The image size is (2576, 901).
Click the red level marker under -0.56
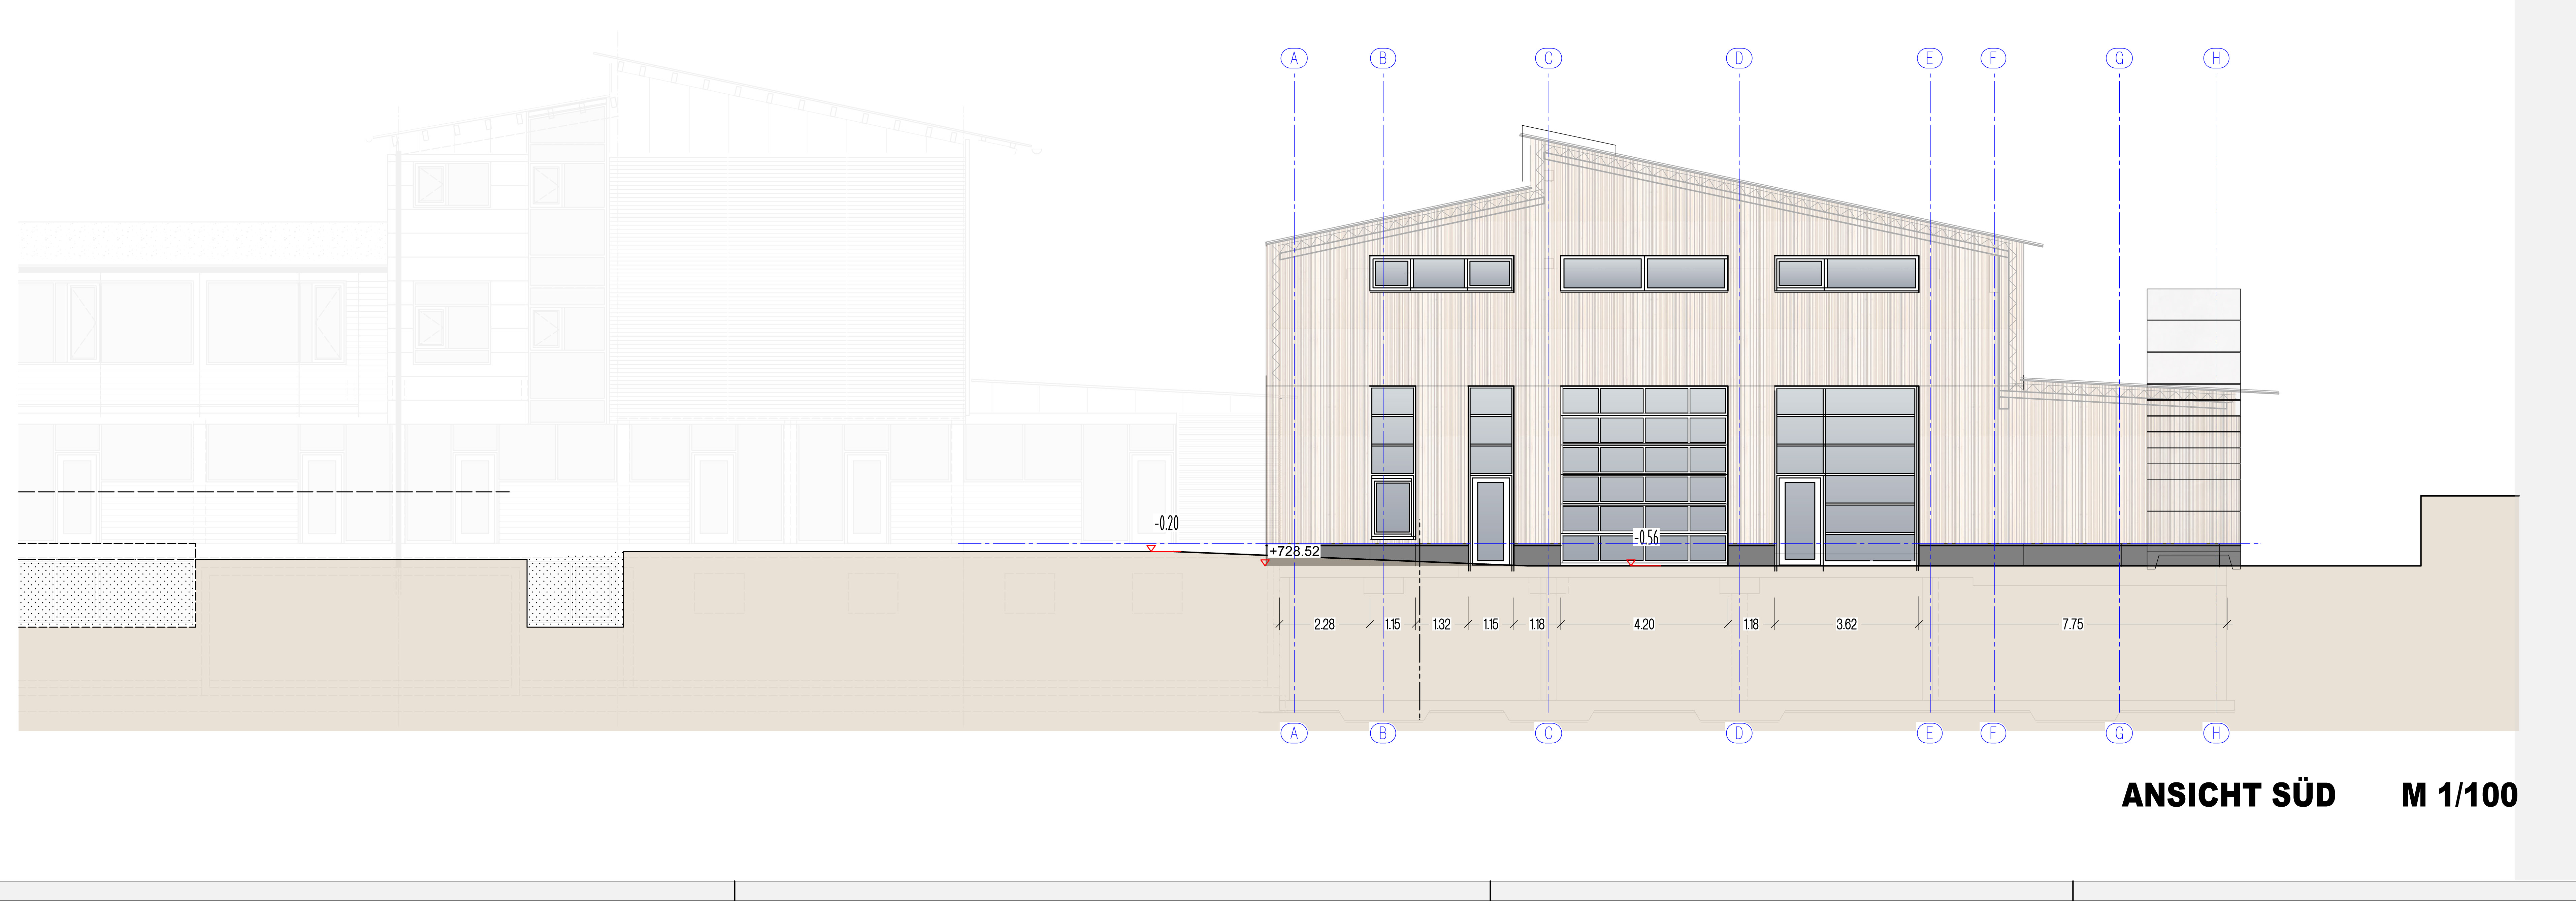(1631, 563)
